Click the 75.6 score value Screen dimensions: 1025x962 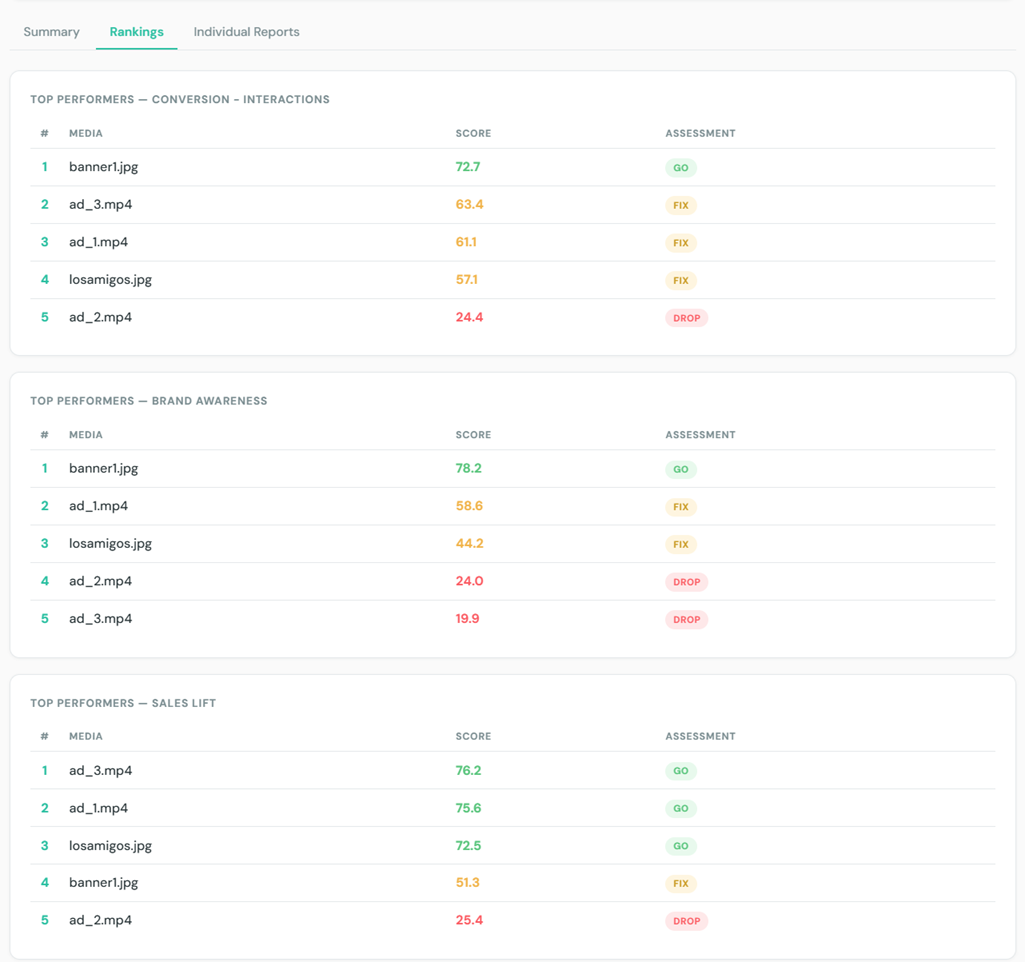coord(469,808)
